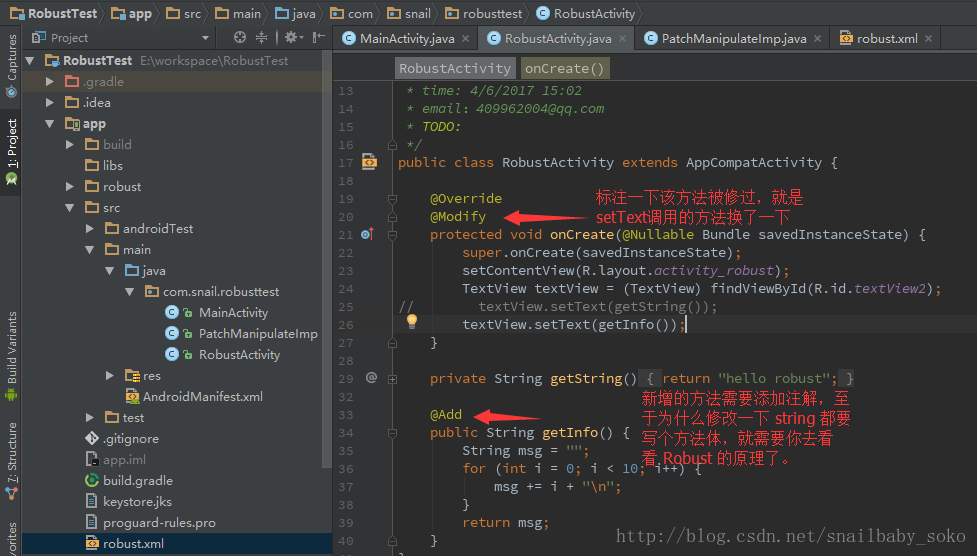Open the Captures side tool window
The width and height of the screenshot is (977, 556).
click(11, 65)
